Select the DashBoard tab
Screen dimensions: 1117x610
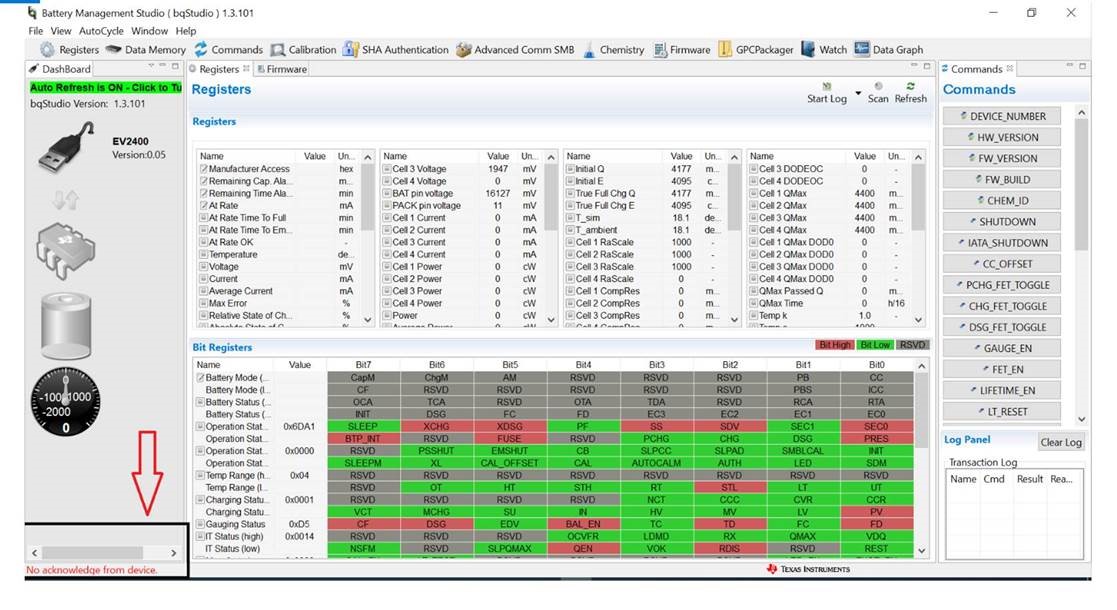click(60, 69)
